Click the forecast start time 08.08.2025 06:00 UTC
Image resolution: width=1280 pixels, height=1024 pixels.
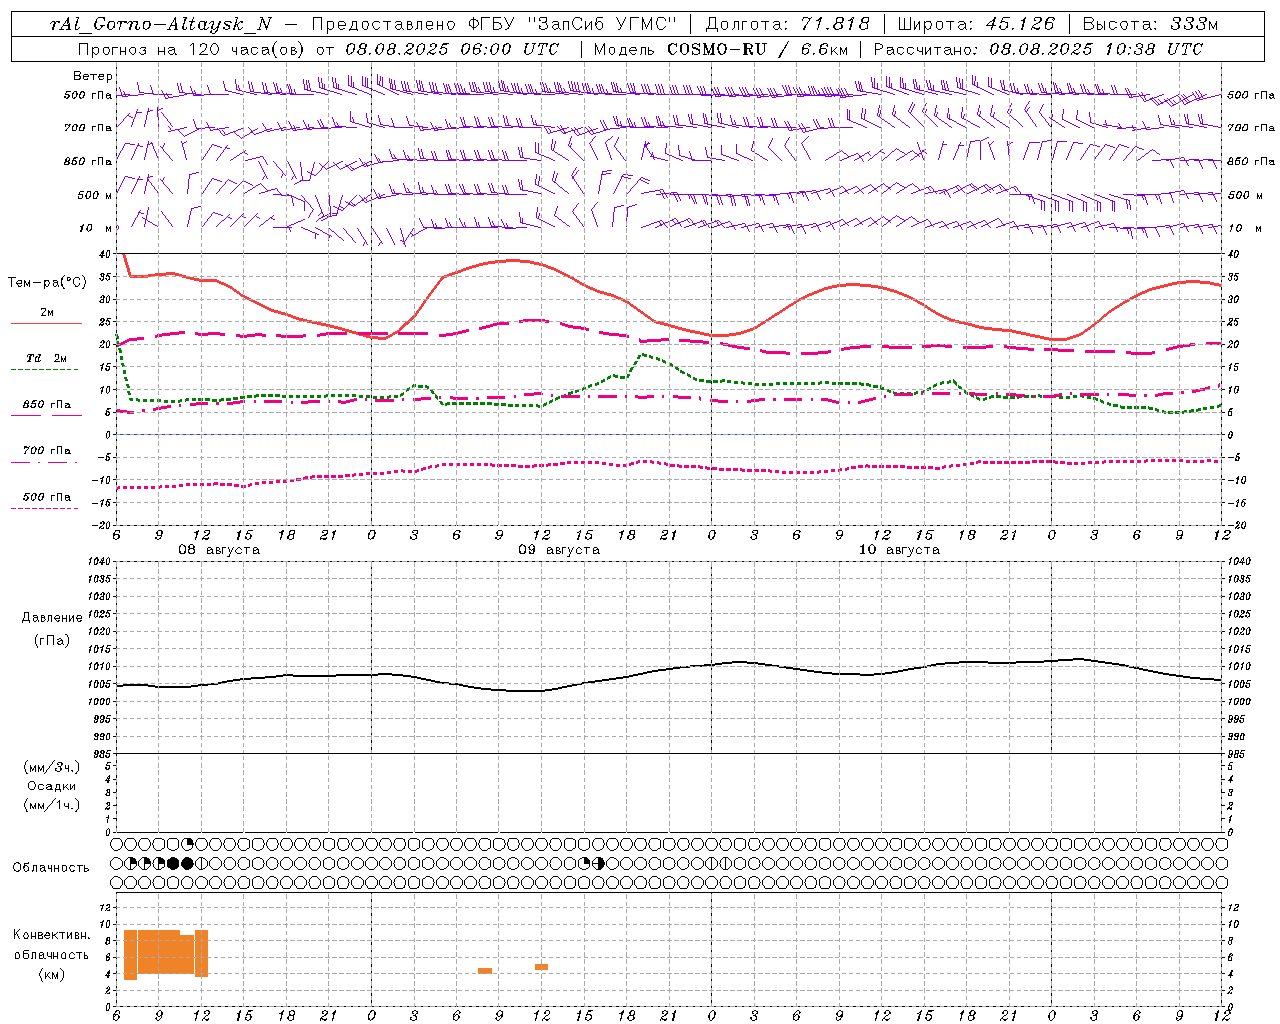[452, 49]
